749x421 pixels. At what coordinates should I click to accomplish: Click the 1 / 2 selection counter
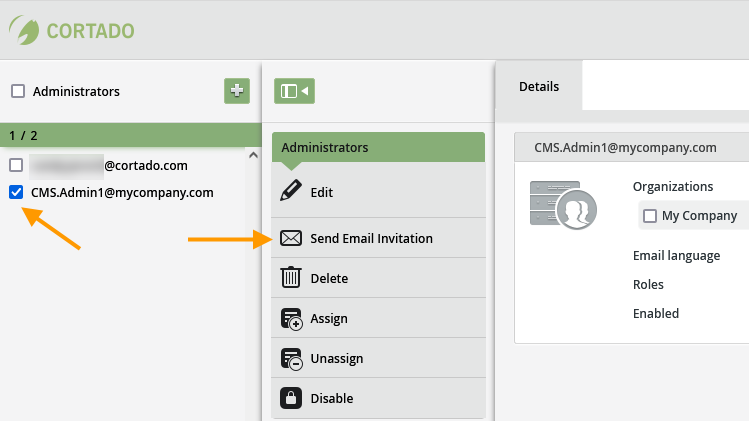(23, 136)
